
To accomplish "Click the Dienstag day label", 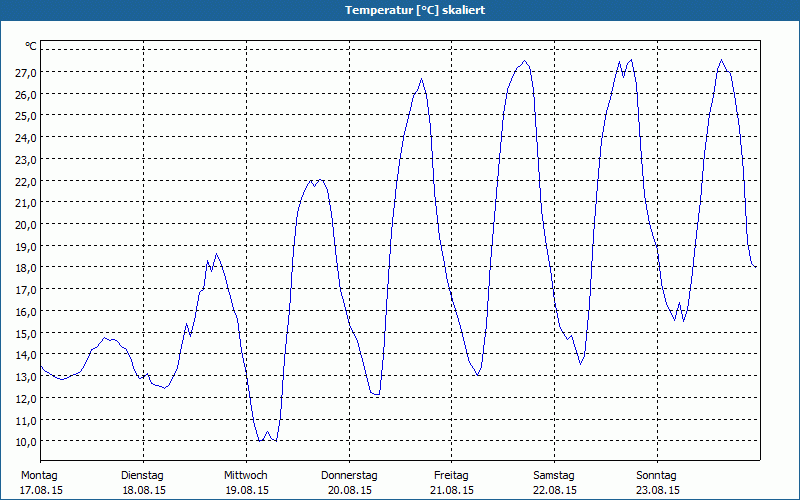I will [x=142, y=475].
